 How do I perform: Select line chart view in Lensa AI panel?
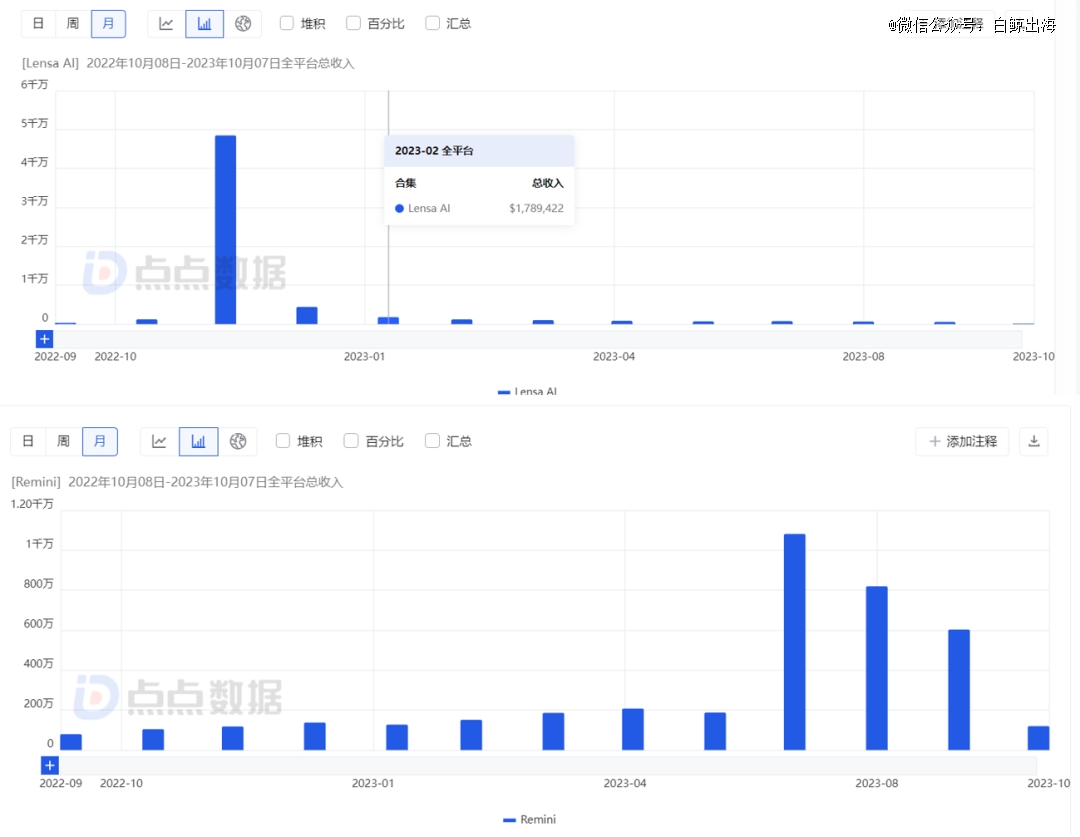(x=166, y=23)
